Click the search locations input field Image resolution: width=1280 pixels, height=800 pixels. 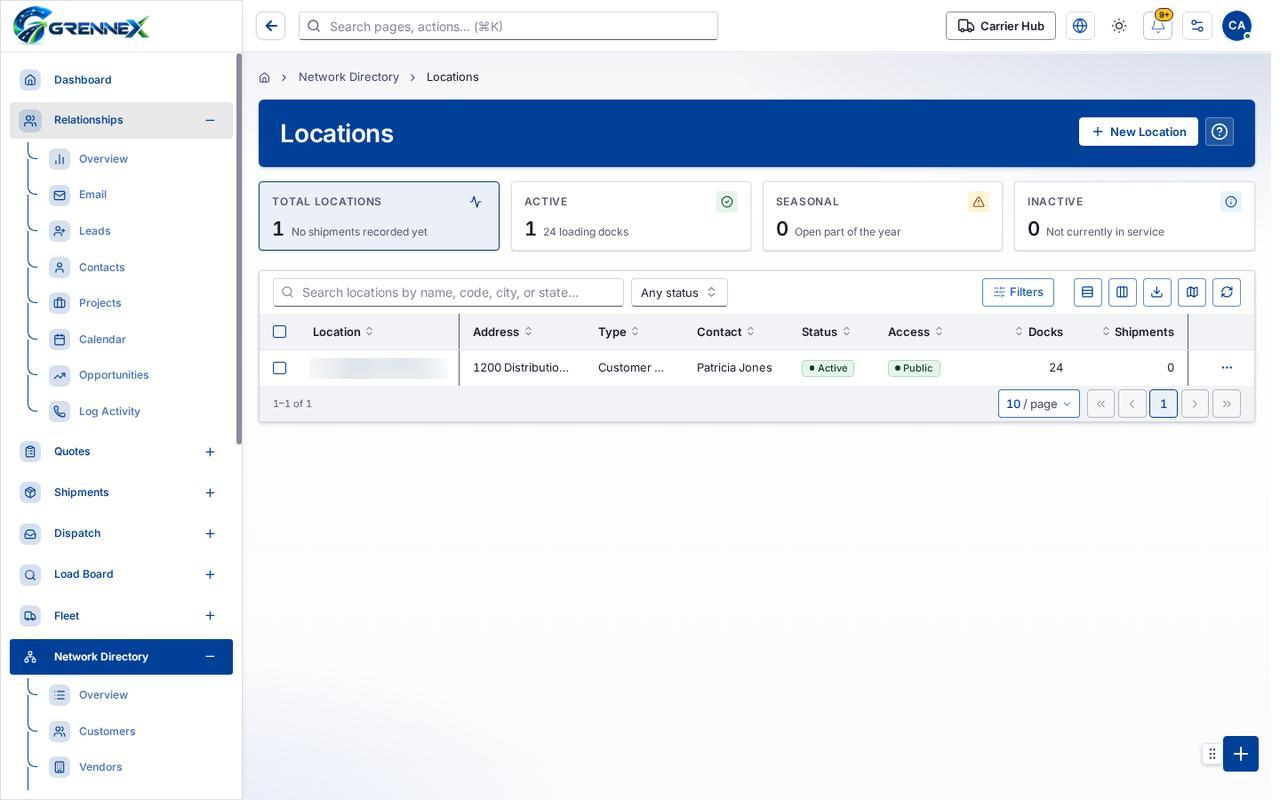448,292
